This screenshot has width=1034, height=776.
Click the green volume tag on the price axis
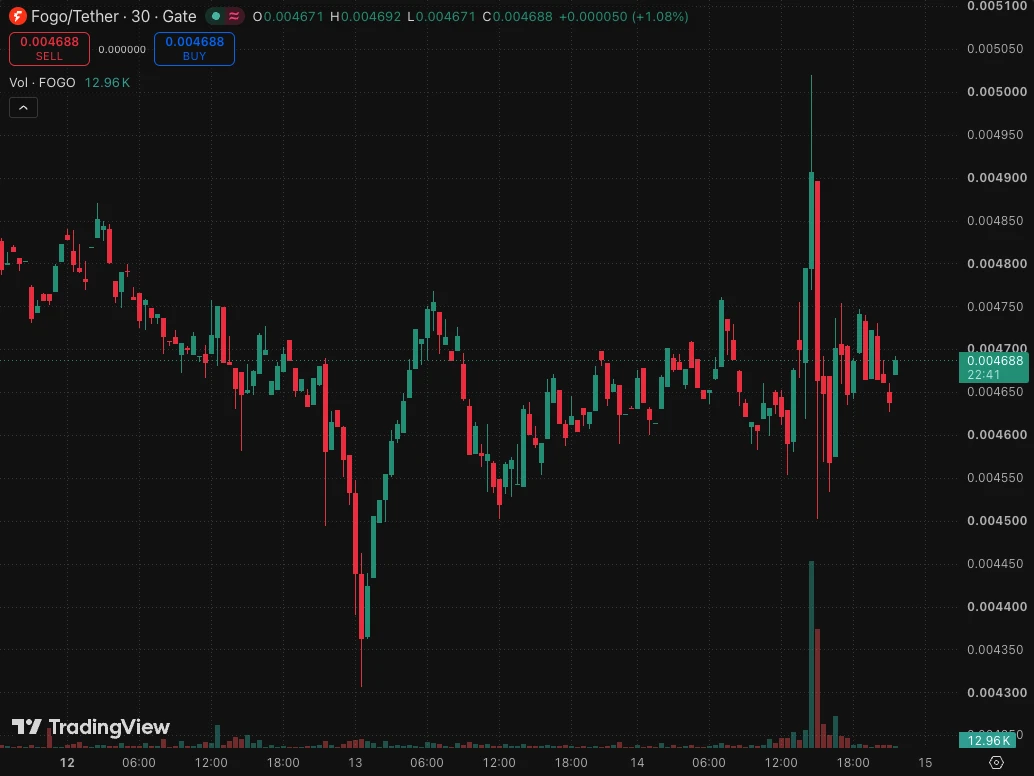(987, 740)
